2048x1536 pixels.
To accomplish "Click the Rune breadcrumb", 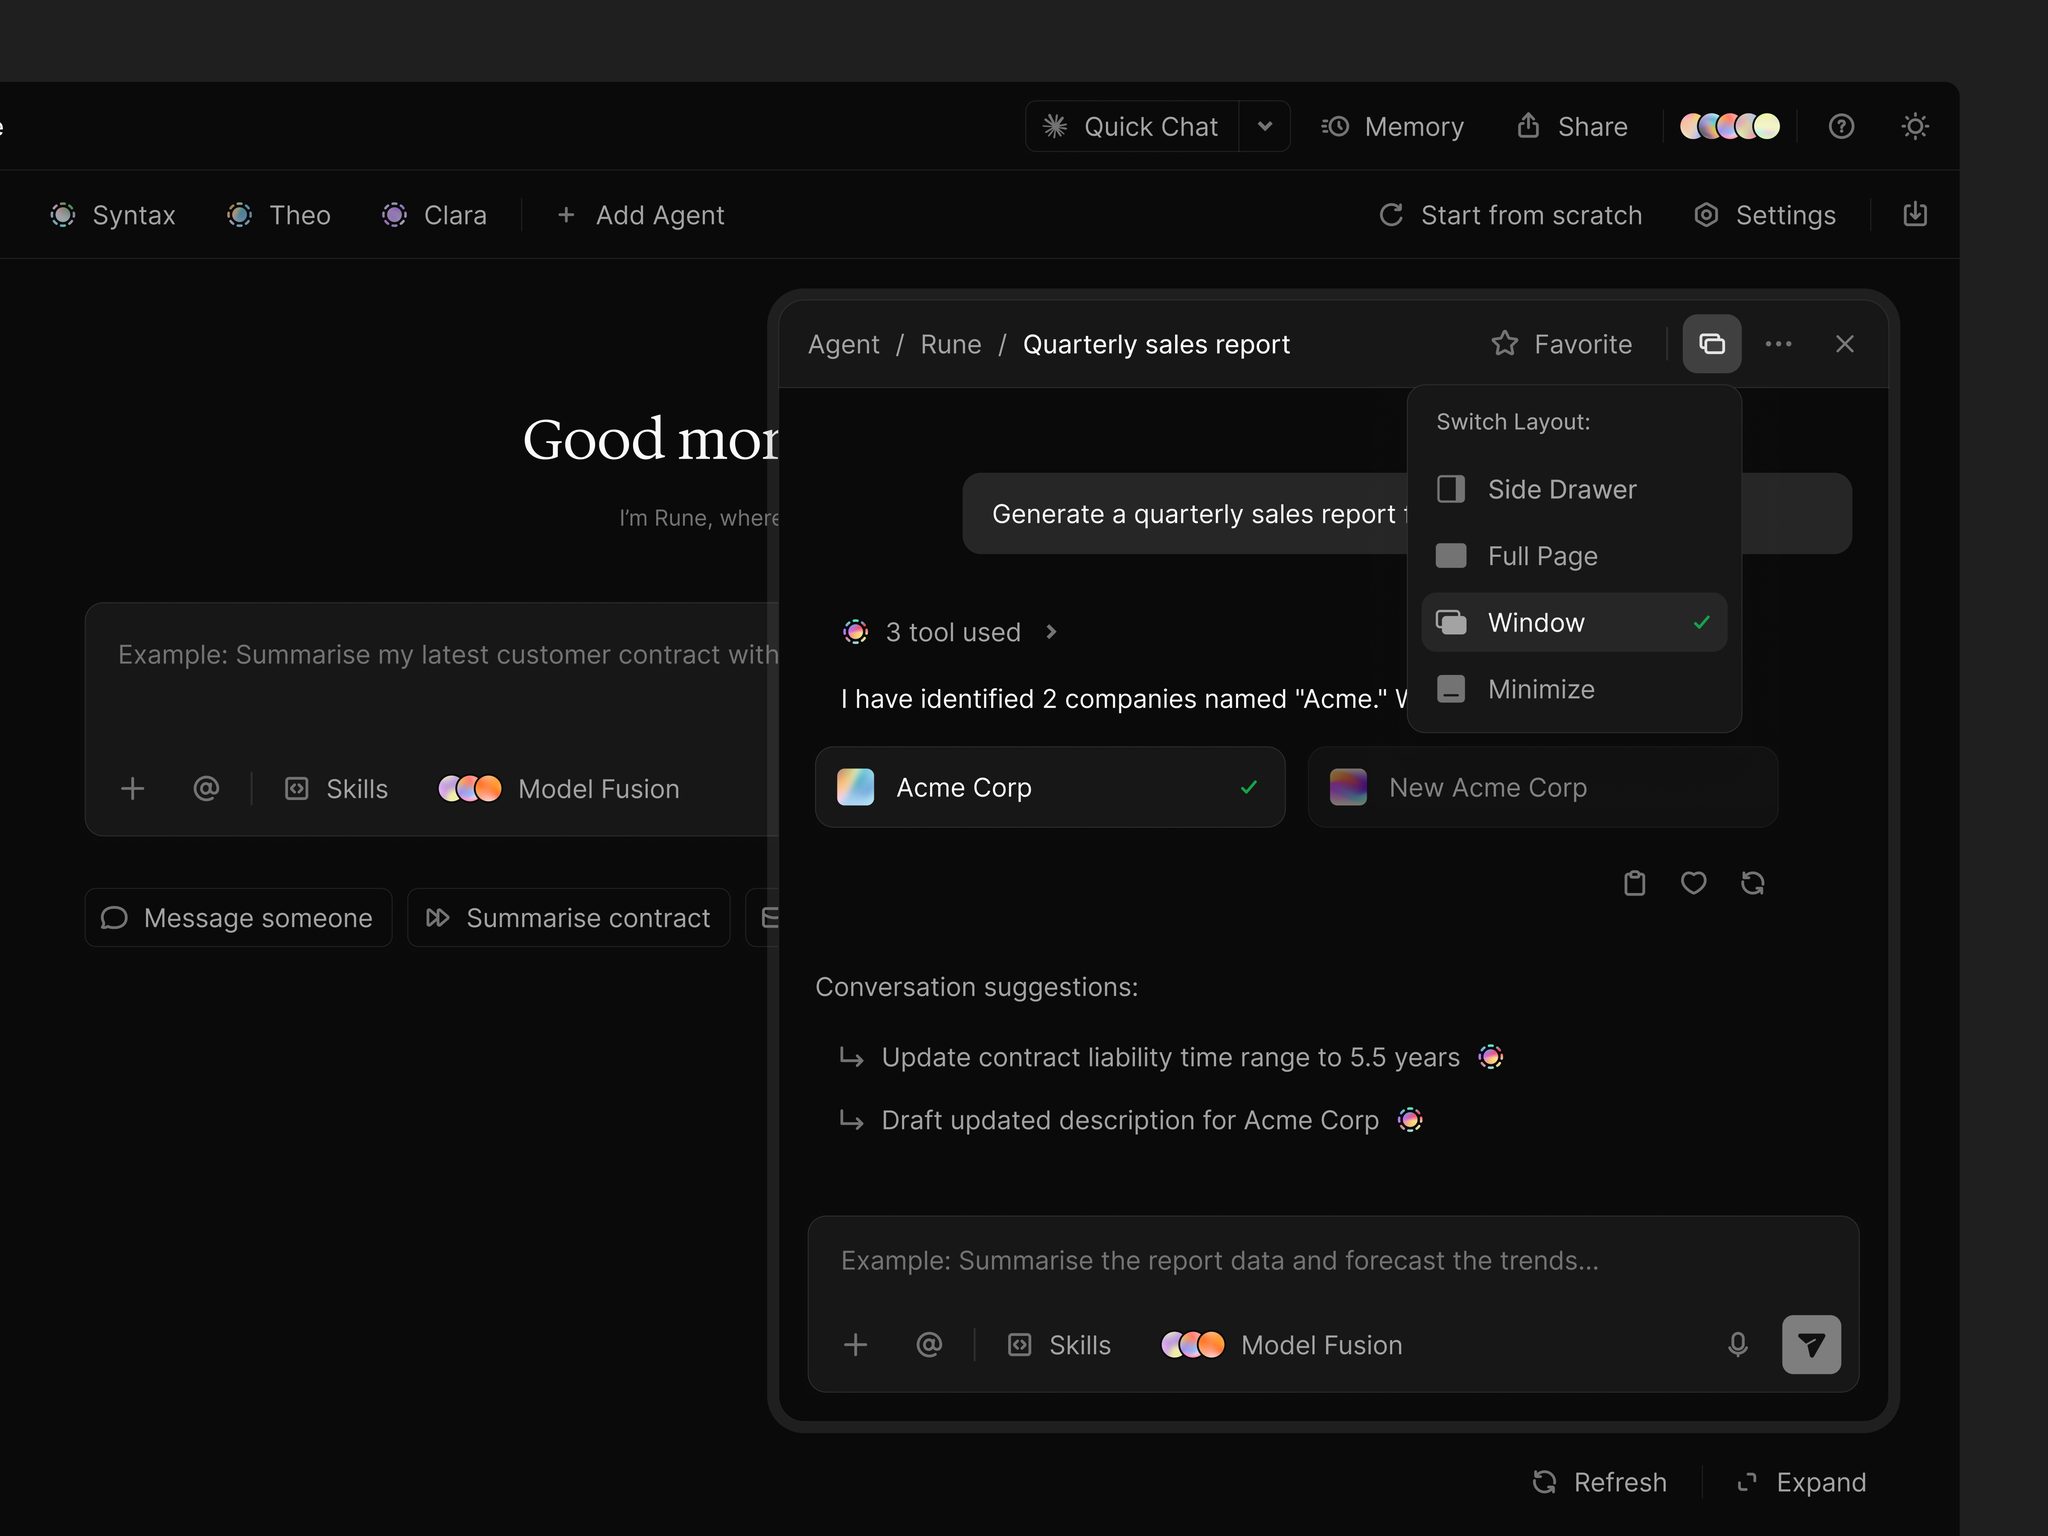I will [950, 344].
